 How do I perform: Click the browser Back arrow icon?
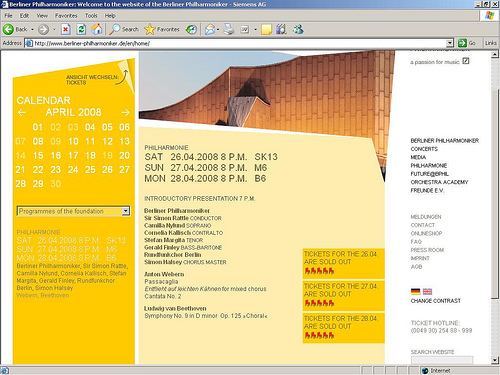coord(8,30)
